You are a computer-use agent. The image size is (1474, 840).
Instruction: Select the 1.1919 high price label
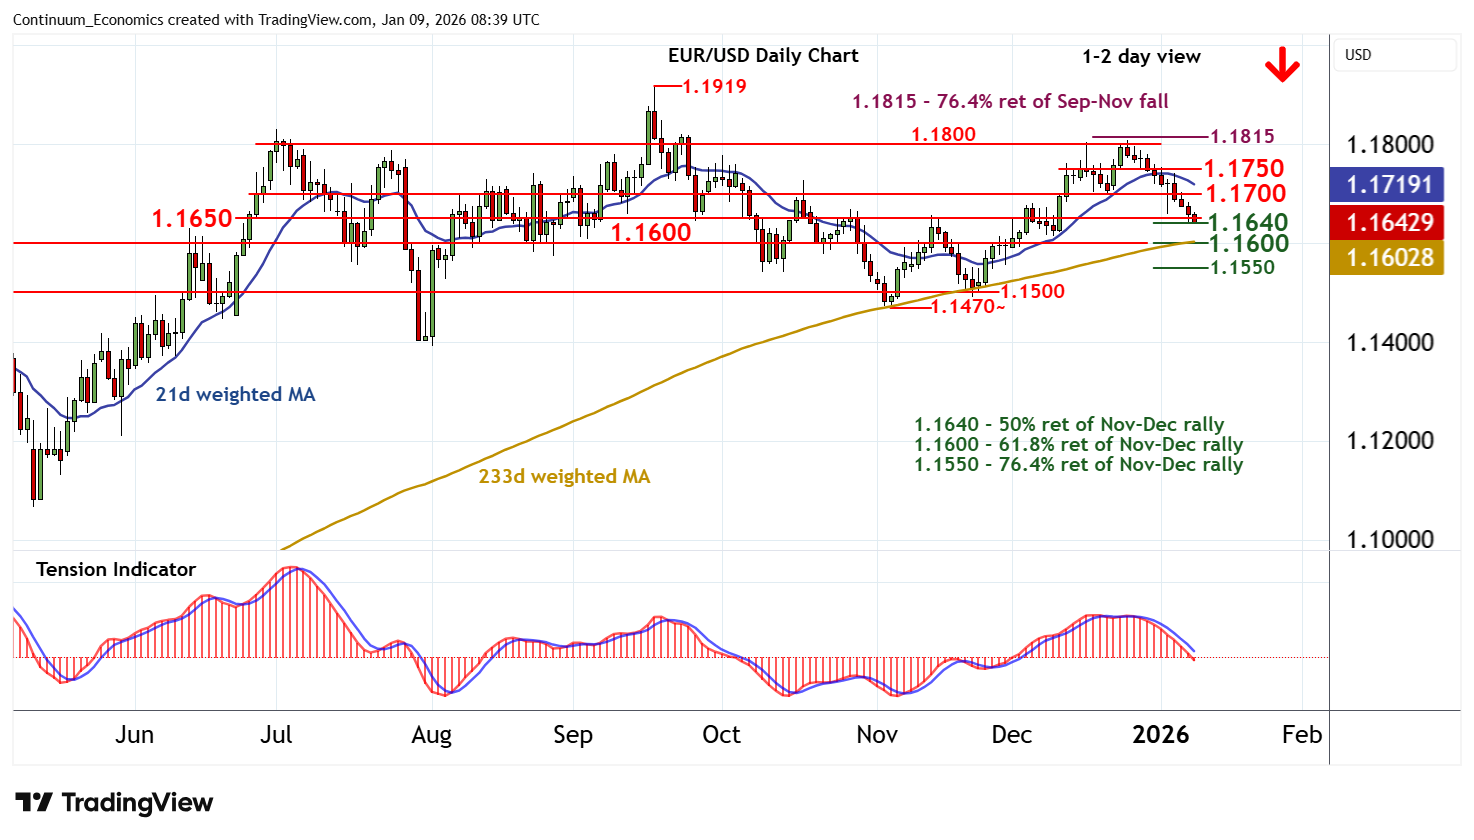[714, 86]
